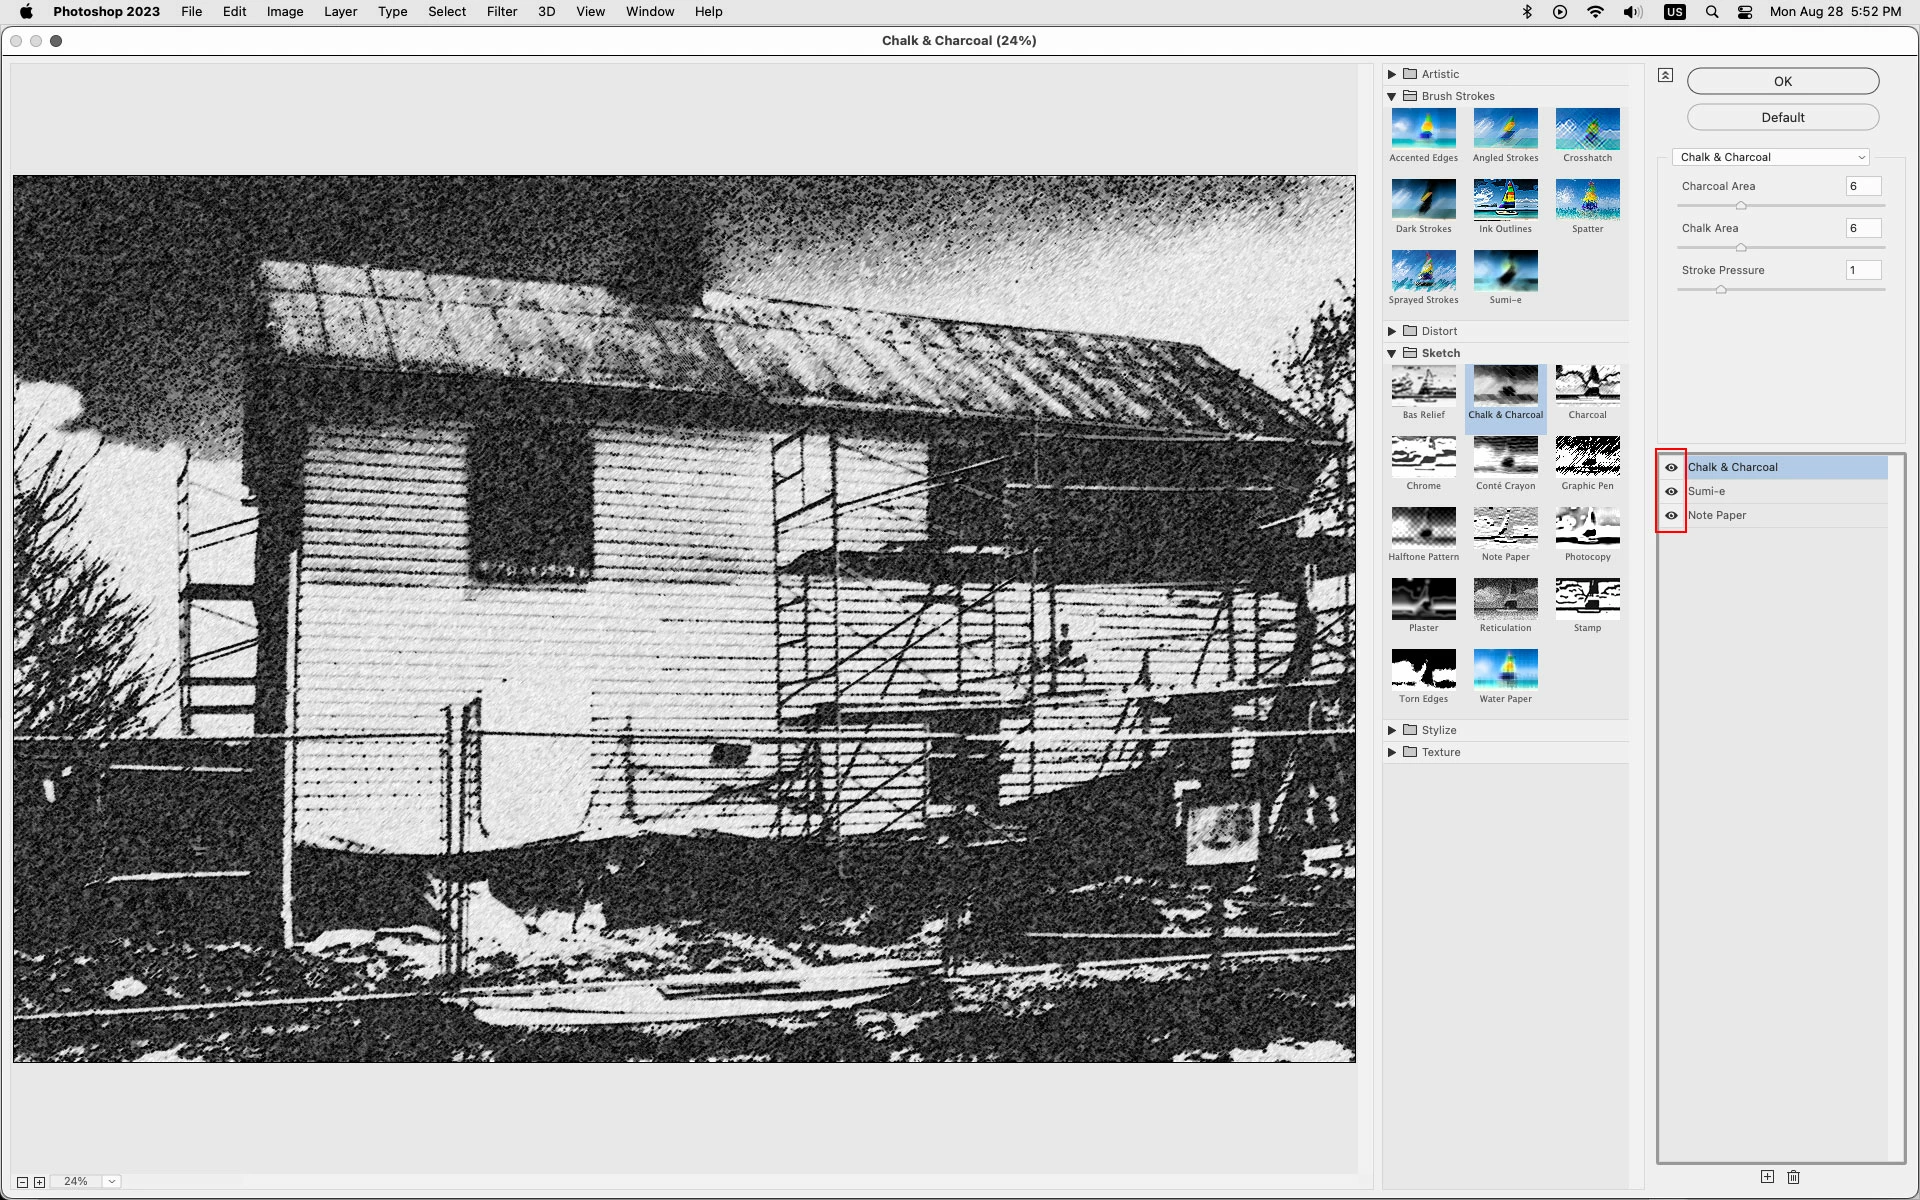Screen dimensions: 1920x1200
Task: Toggle visibility of the Sumi-e effect layer
Action: (1671, 491)
